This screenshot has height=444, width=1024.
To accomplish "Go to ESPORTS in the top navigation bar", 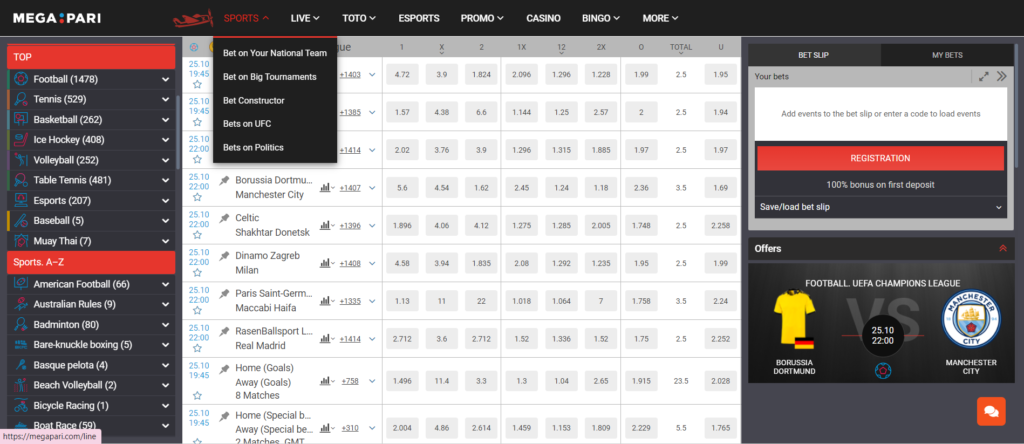I will (419, 18).
